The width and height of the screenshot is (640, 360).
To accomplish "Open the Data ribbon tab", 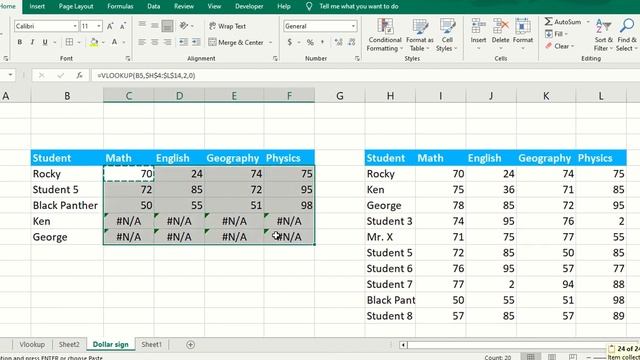I will click(x=153, y=6).
